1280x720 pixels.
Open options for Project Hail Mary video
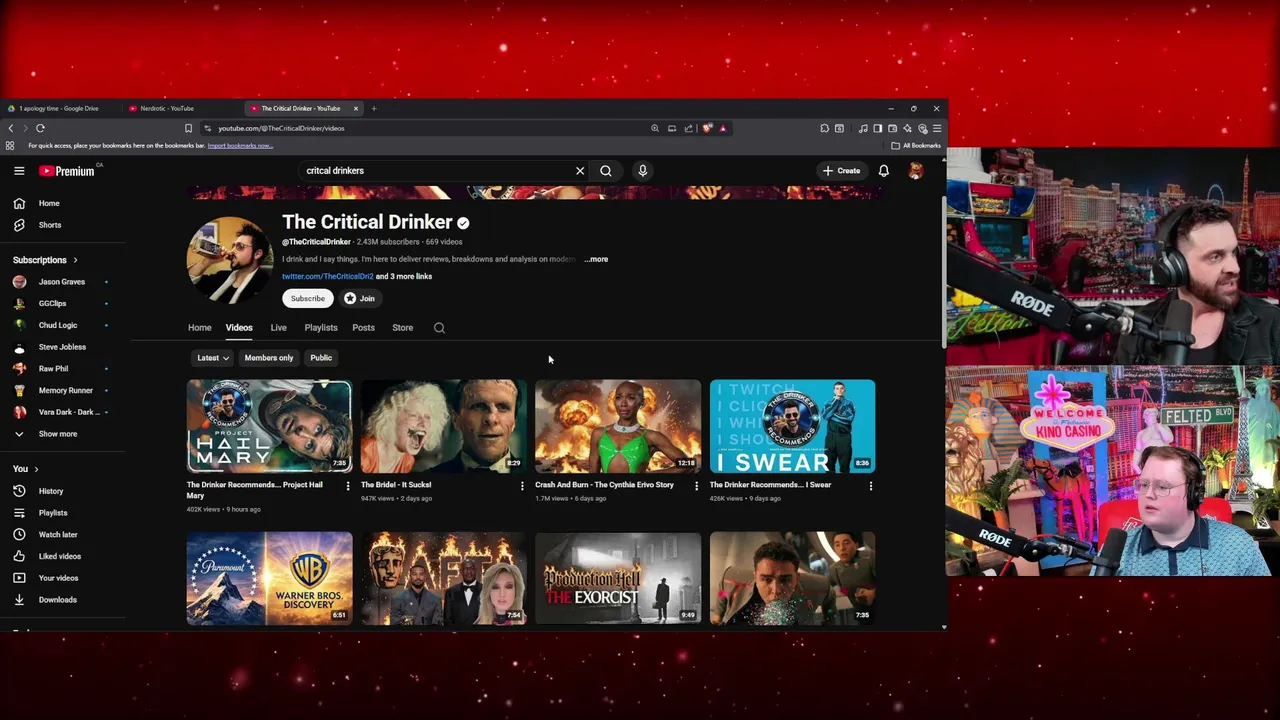tap(348, 486)
